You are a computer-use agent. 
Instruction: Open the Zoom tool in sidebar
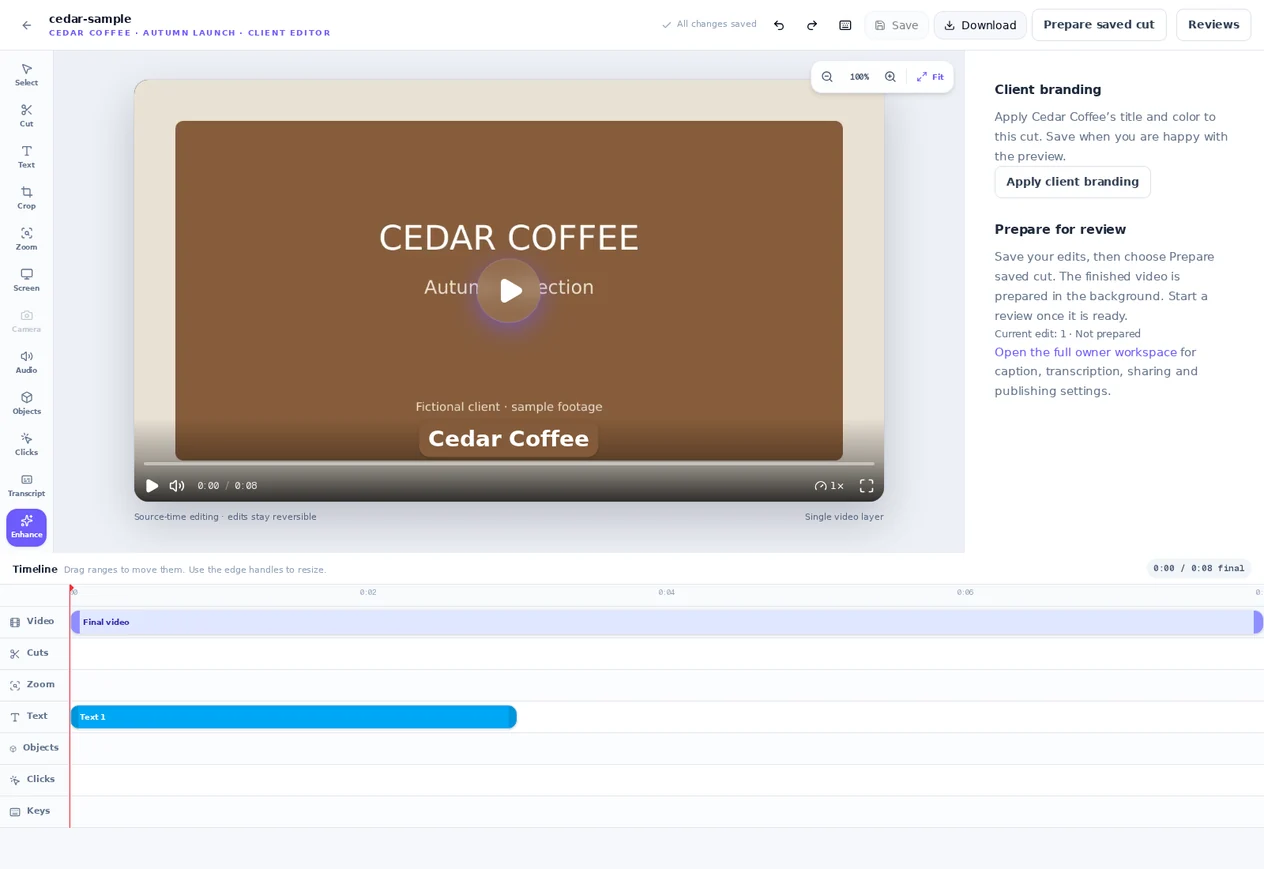tap(26, 238)
